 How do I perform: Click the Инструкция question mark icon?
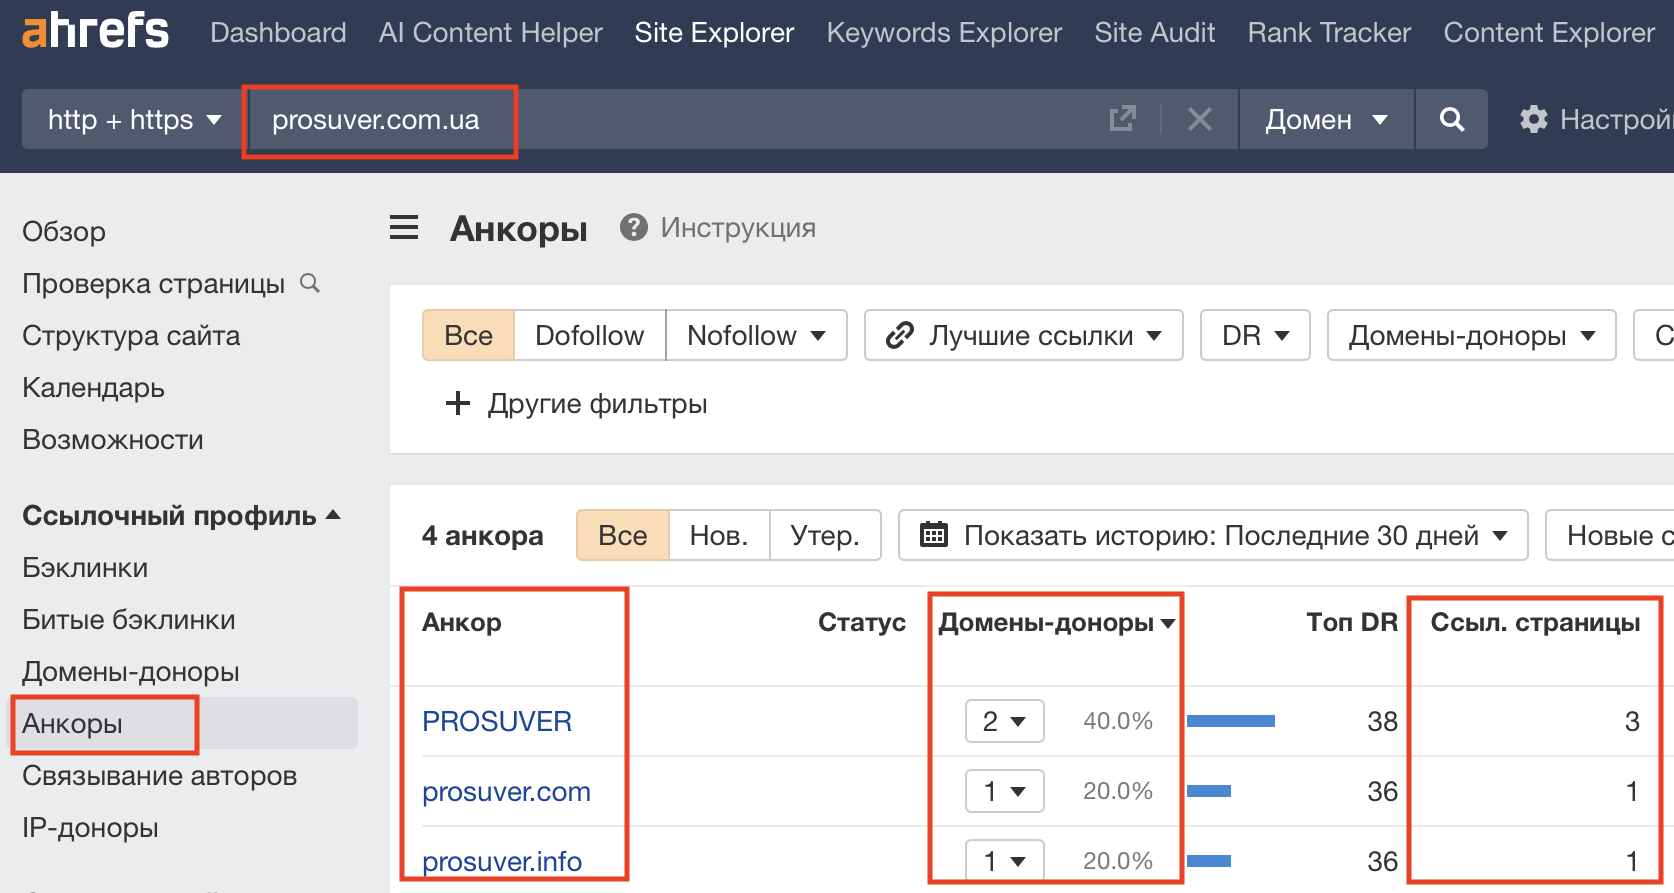click(x=634, y=227)
